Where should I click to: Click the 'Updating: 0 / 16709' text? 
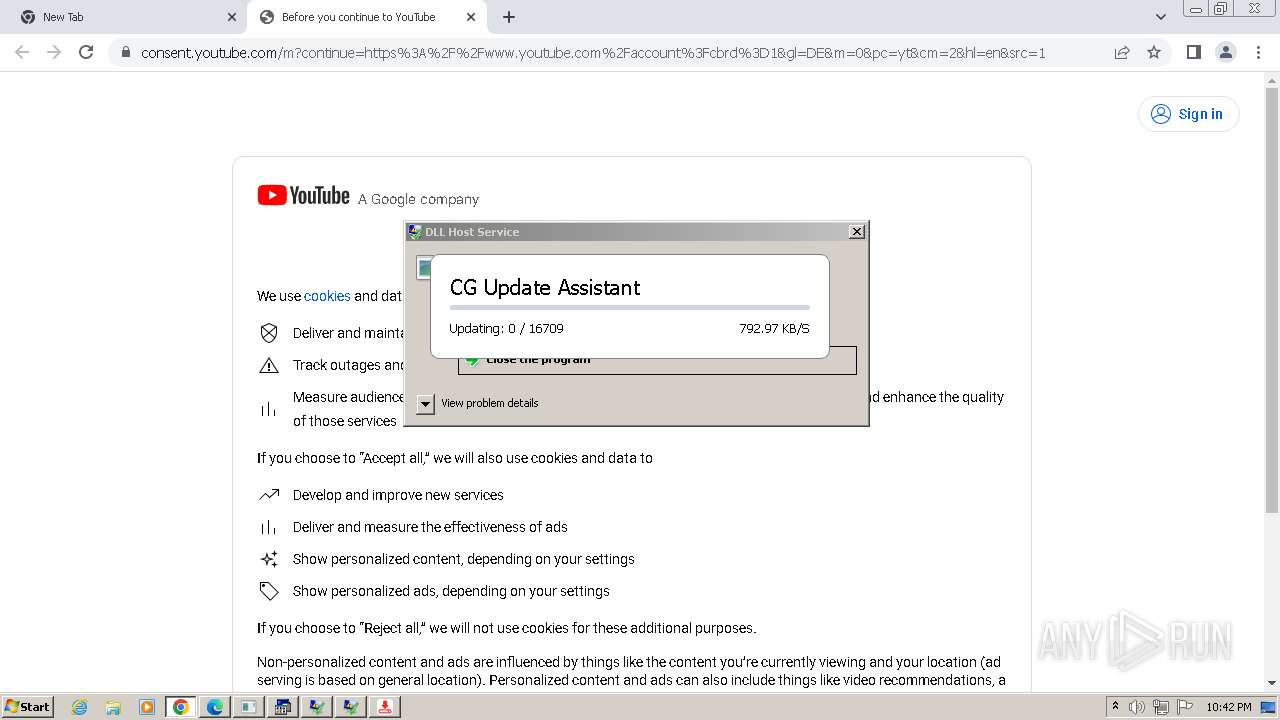pyautogui.click(x=506, y=328)
